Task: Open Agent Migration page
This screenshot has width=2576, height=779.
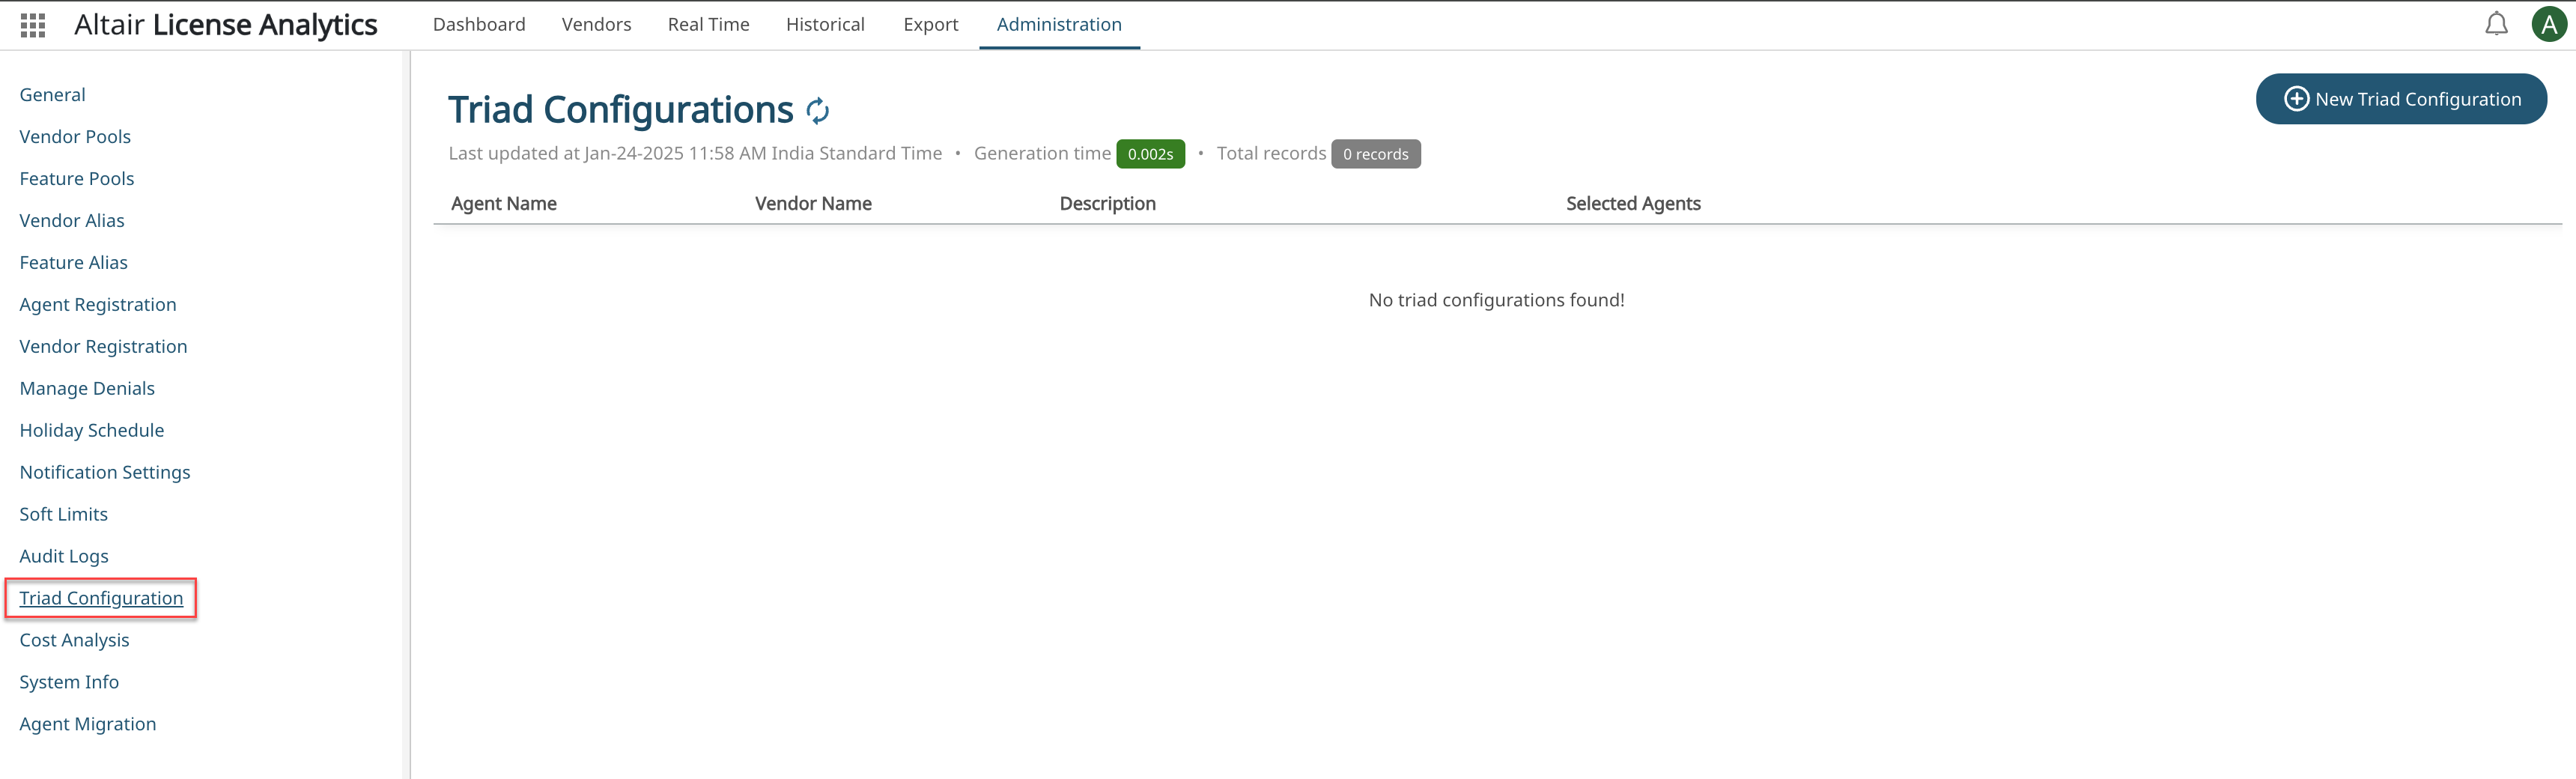Action: (88, 725)
